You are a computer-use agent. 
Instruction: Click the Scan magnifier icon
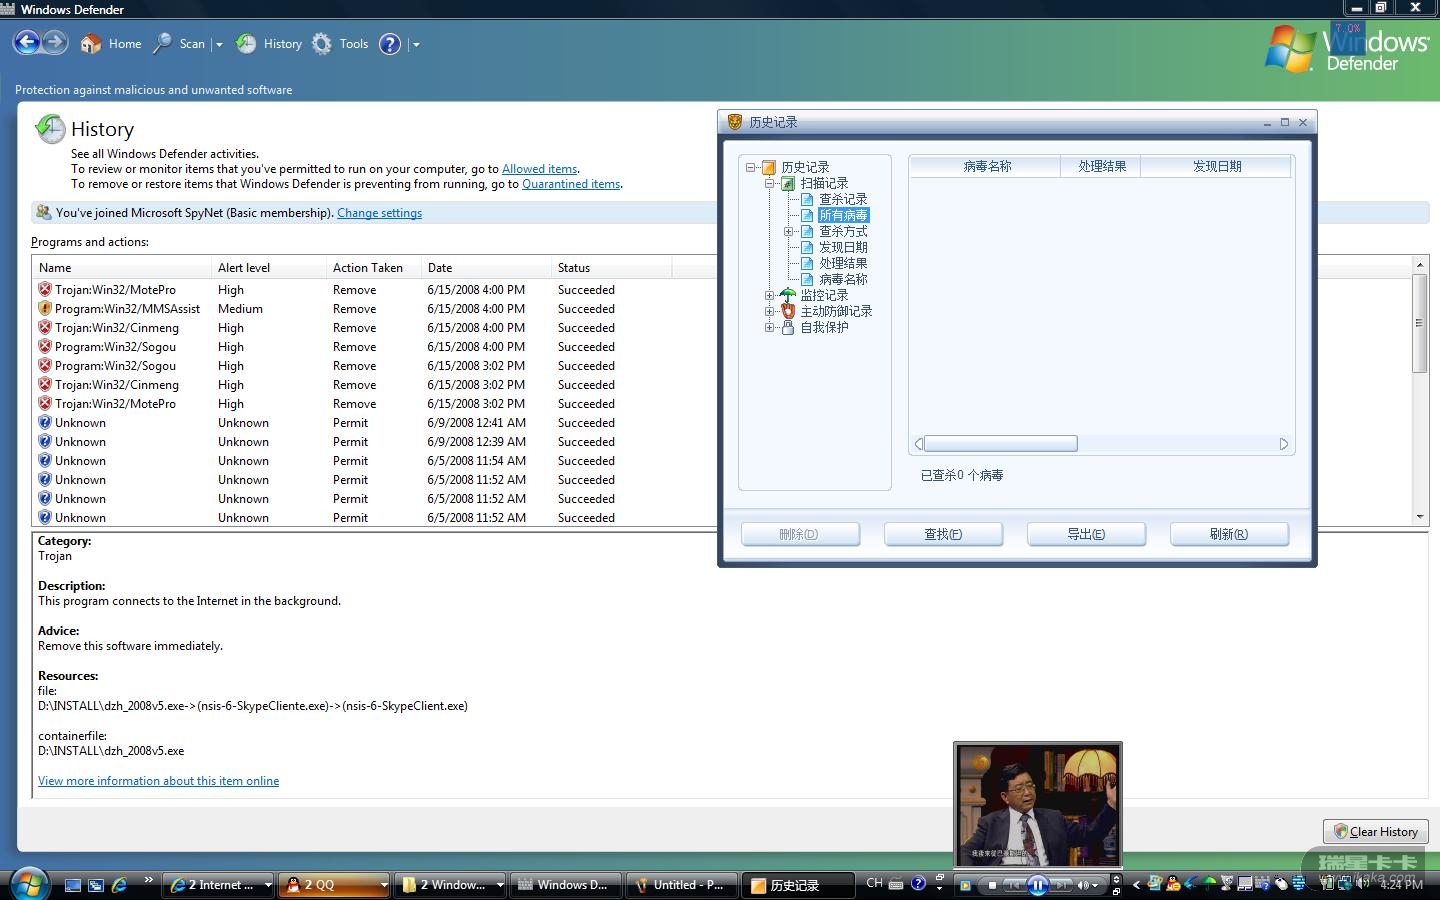click(162, 44)
